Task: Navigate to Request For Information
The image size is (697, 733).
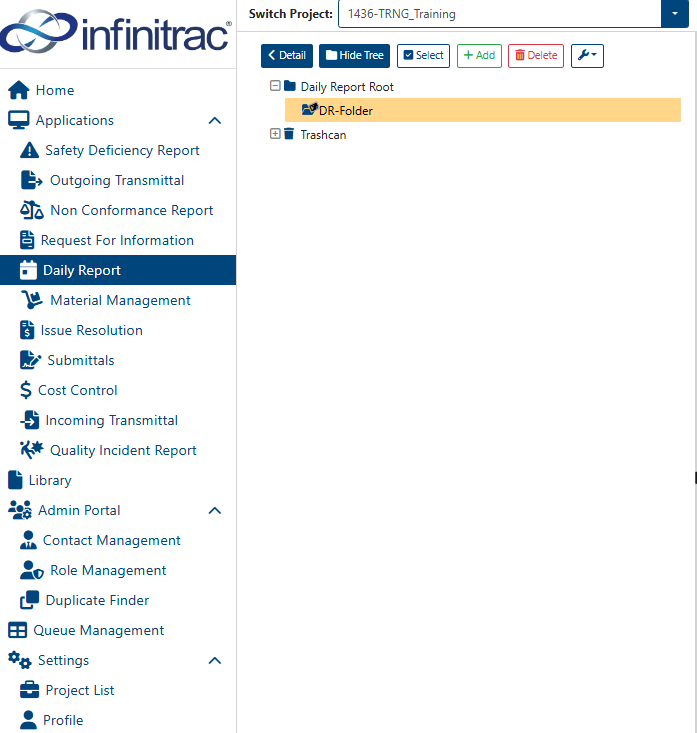Action: point(117,240)
